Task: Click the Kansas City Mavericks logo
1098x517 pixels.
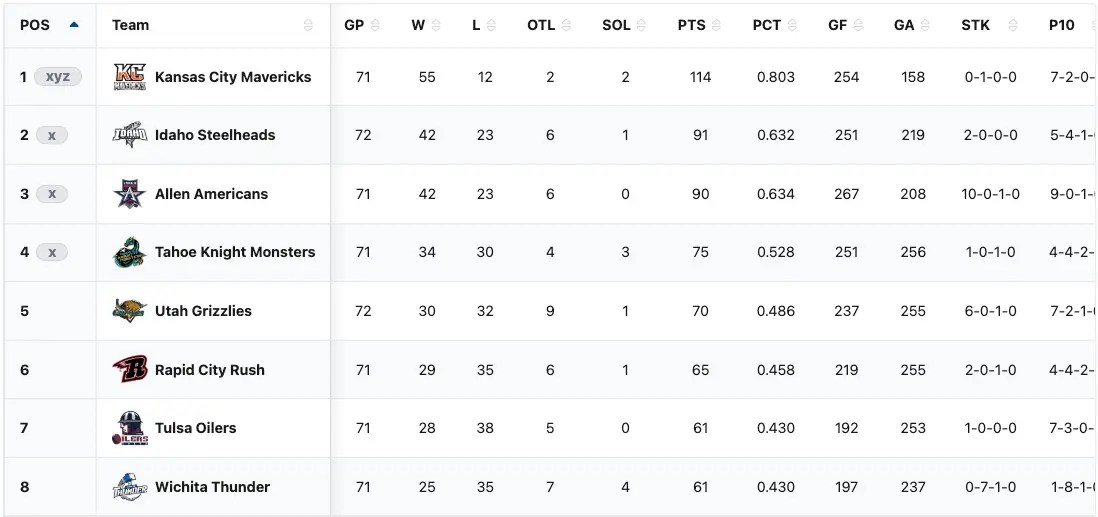Action: tap(130, 77)
